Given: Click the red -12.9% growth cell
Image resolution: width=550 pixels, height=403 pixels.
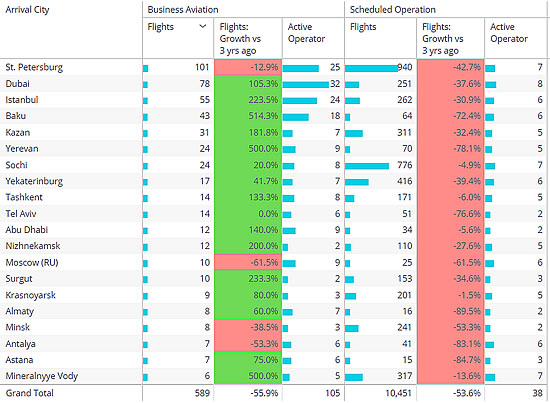Looking at the screenshot, I should 248,67.
